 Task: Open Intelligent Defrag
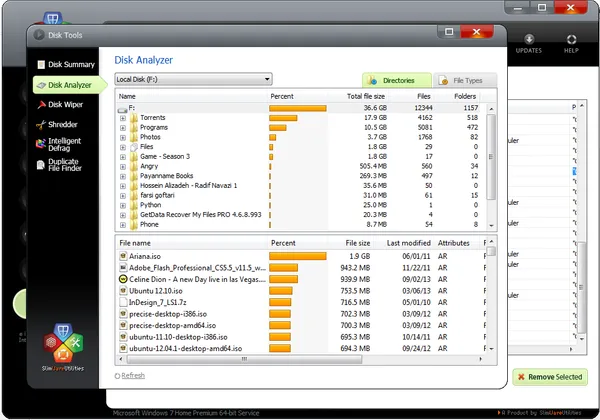point(59,144)
